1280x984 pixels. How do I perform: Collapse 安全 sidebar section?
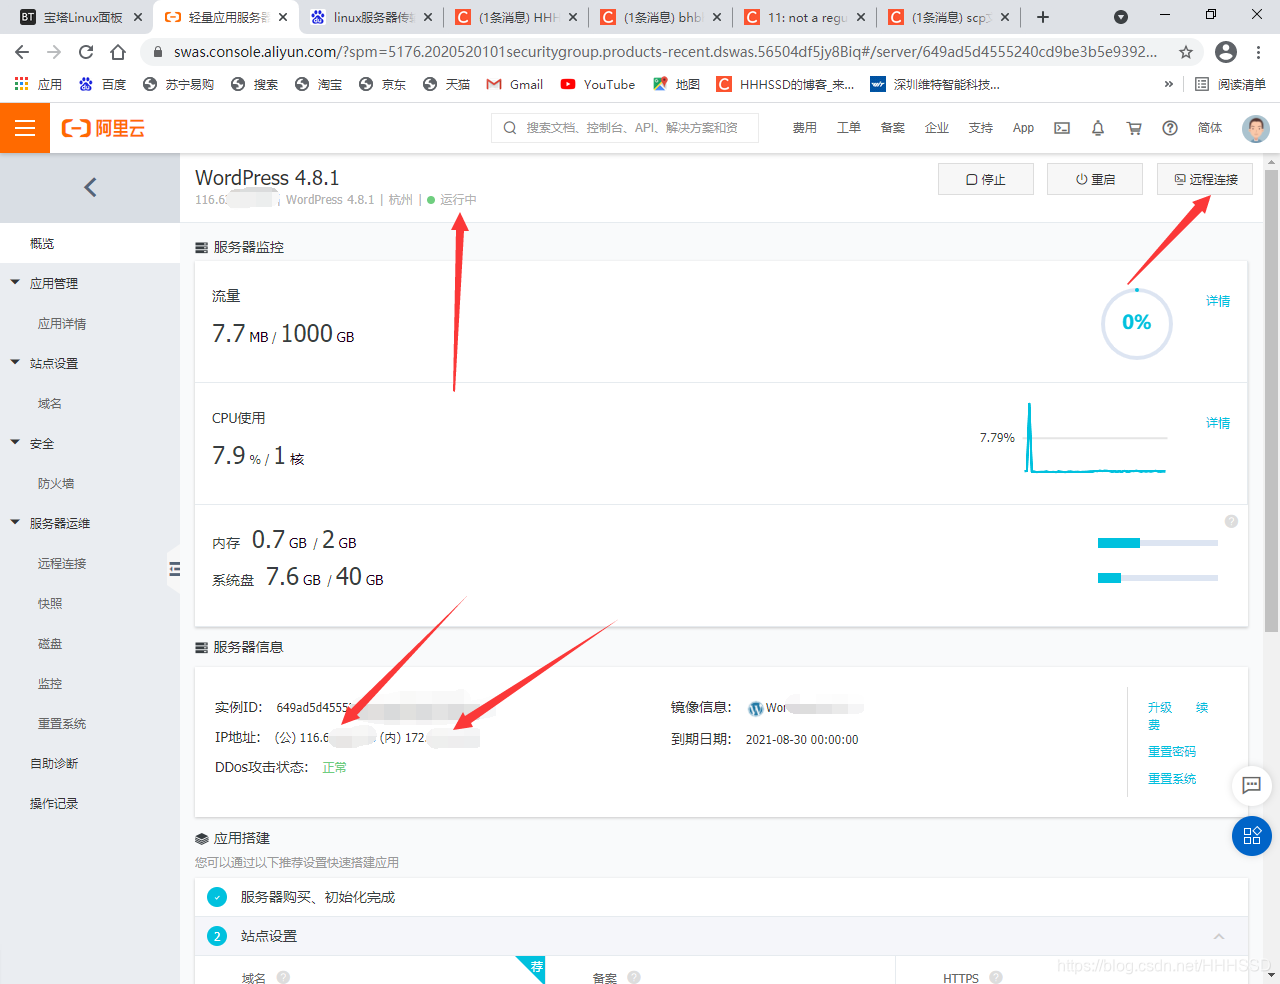coord(15,443)
